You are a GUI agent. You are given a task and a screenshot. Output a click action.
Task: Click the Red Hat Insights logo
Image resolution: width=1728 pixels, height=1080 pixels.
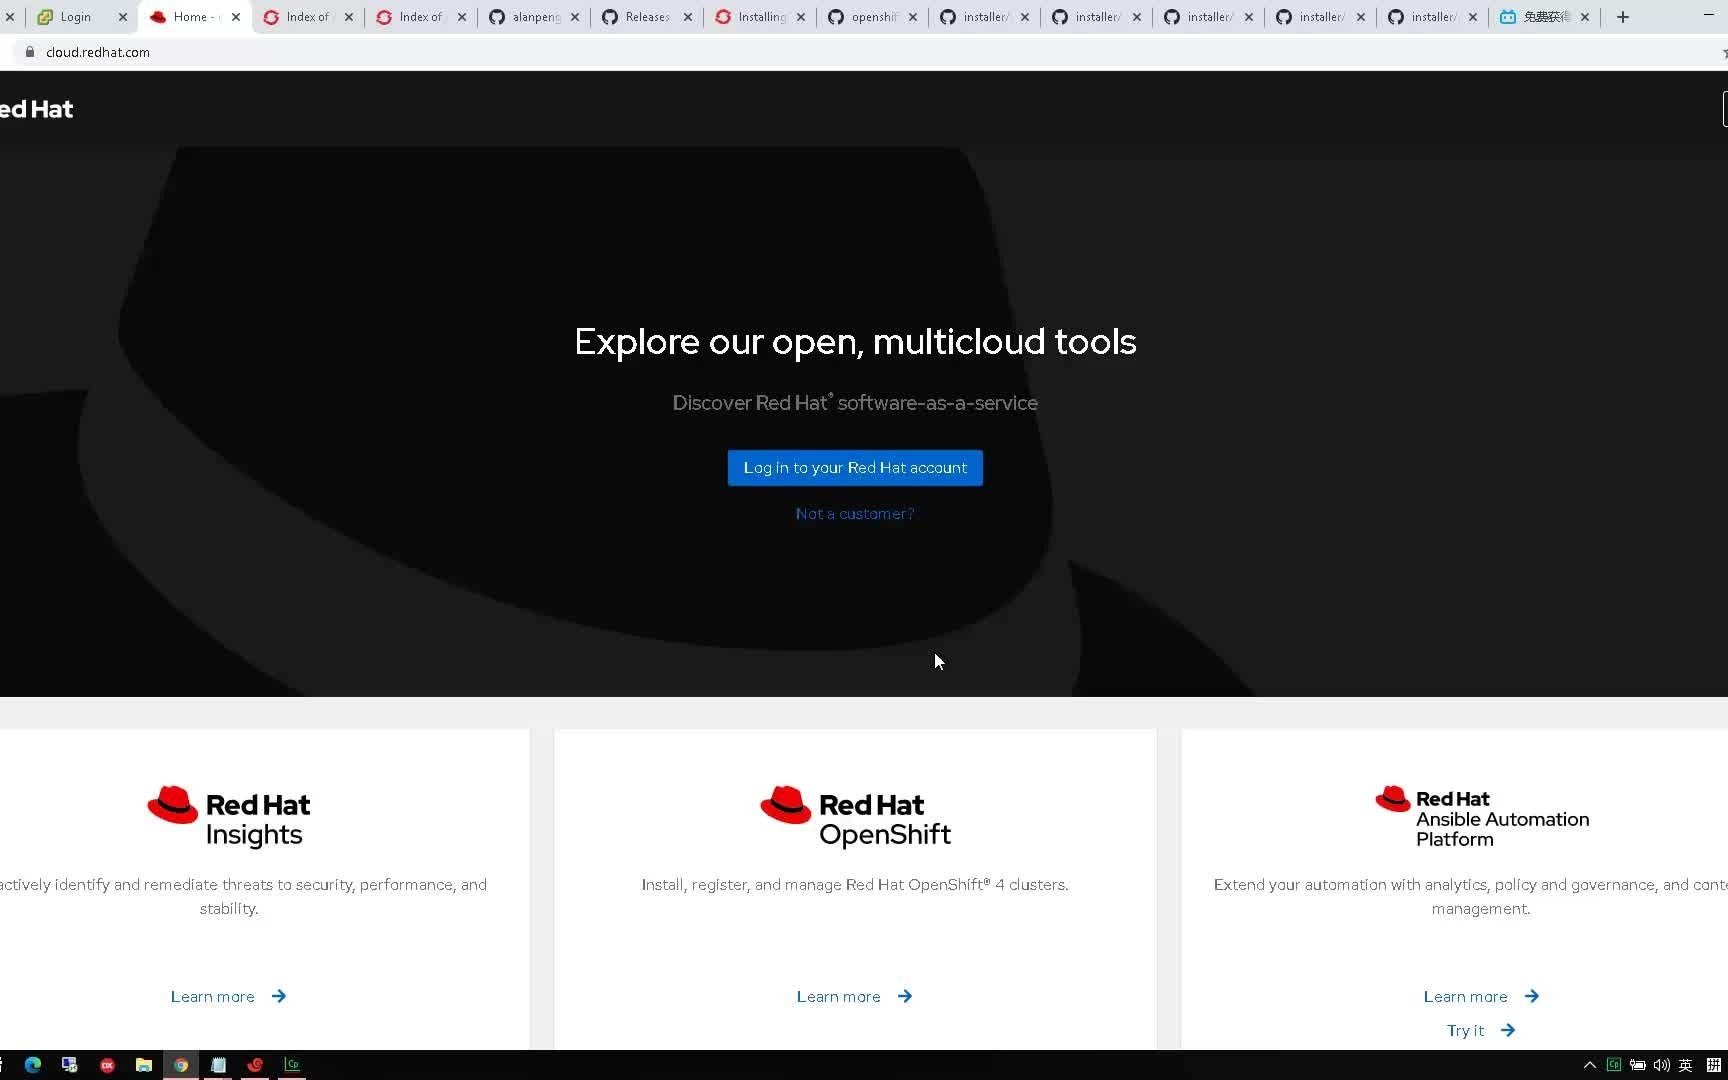(x=228, y=817)
